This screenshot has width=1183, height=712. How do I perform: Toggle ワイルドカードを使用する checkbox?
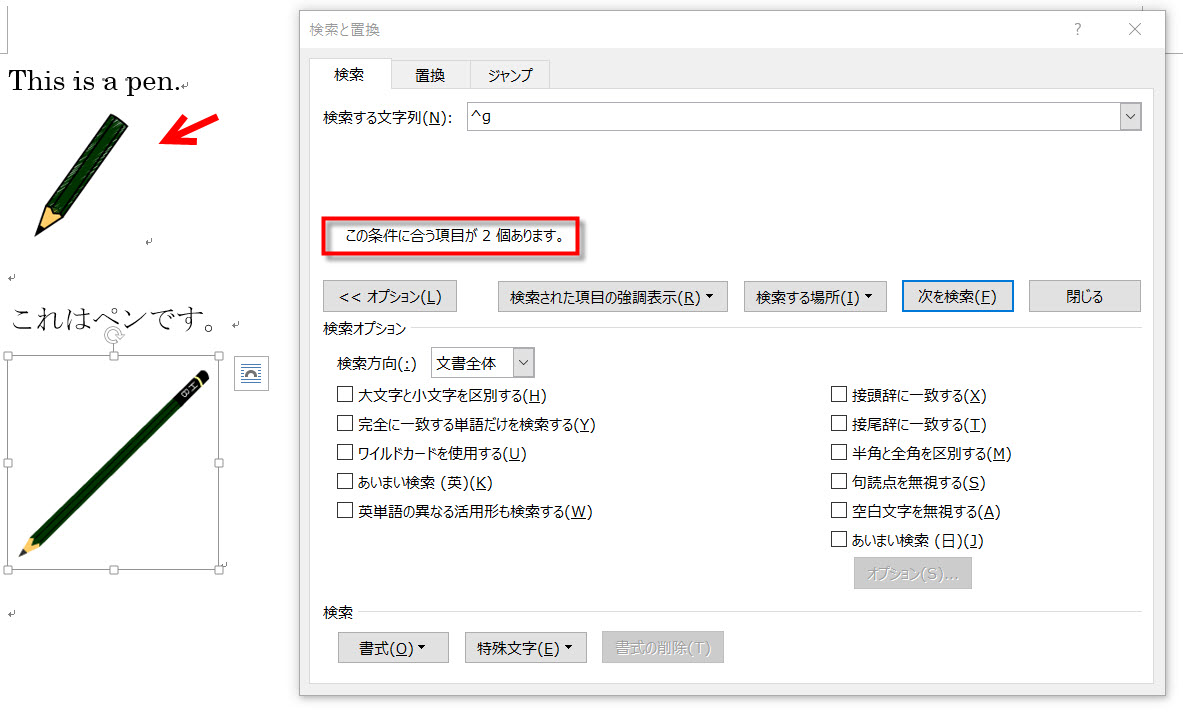tap(345, 453)
